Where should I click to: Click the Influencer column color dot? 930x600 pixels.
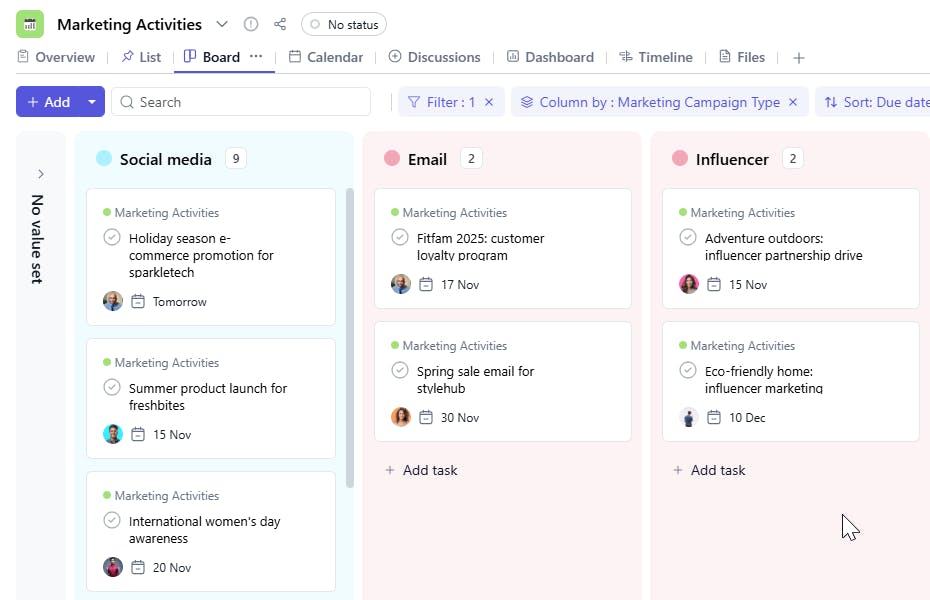pos(680,158)
